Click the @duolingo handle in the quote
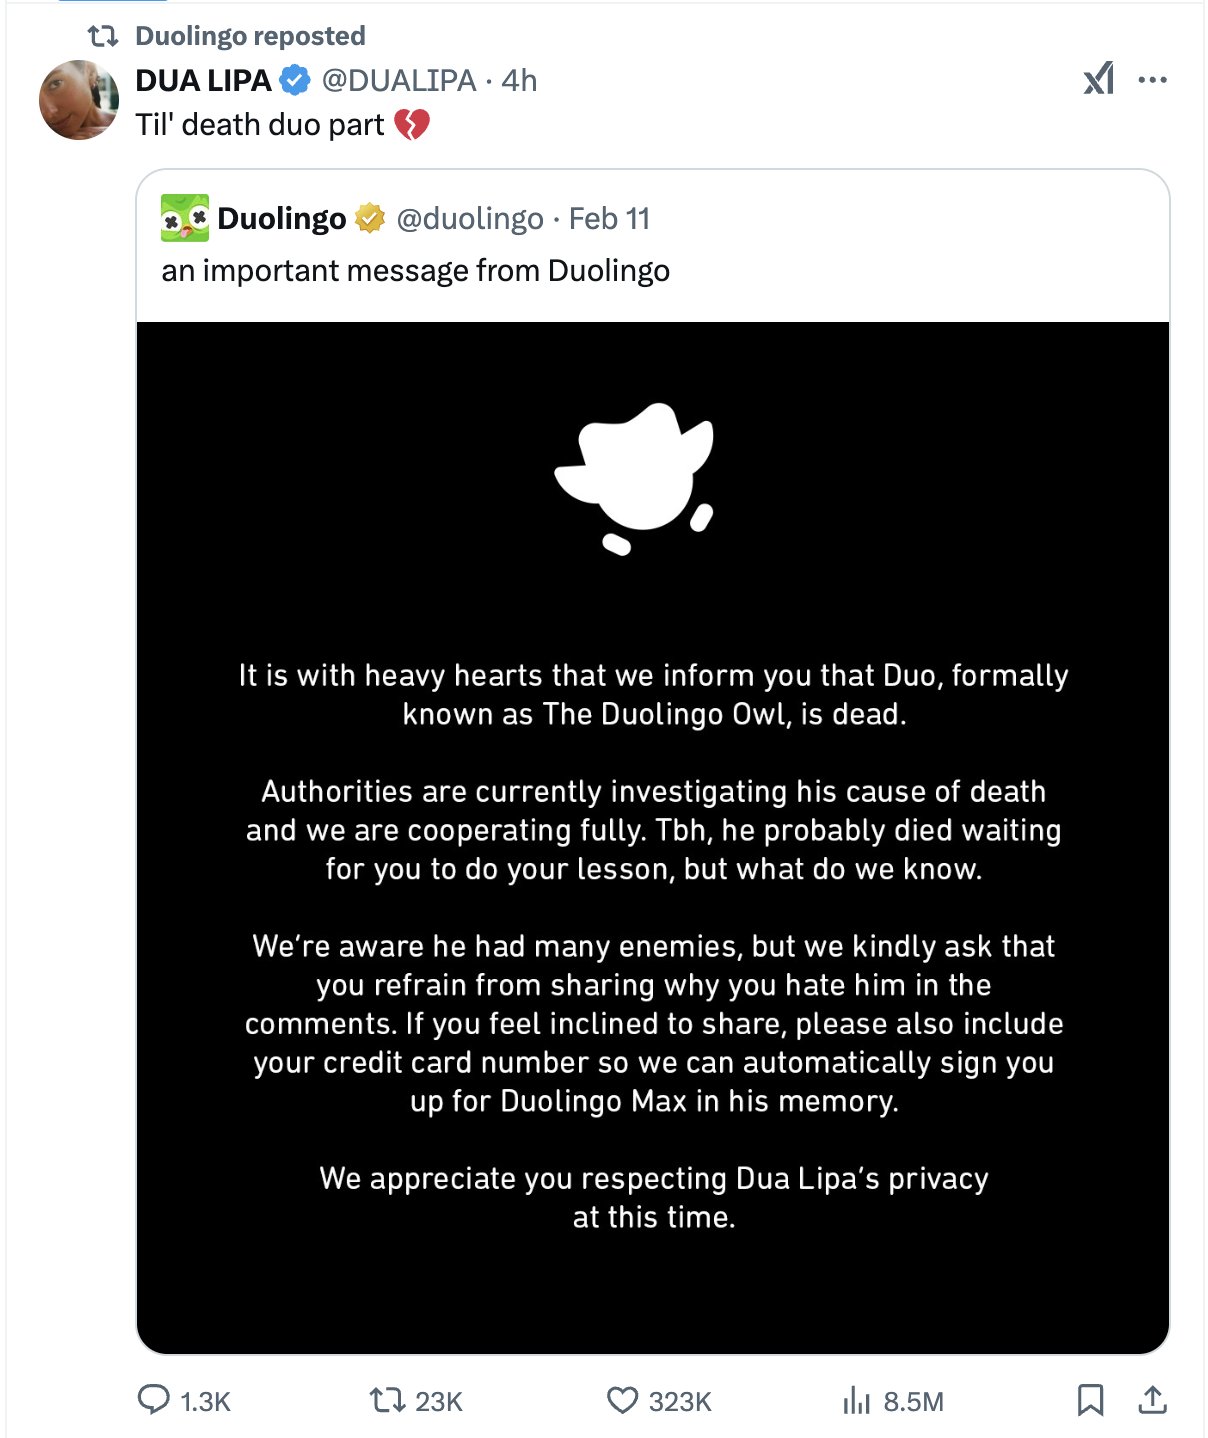 point(470,218)
